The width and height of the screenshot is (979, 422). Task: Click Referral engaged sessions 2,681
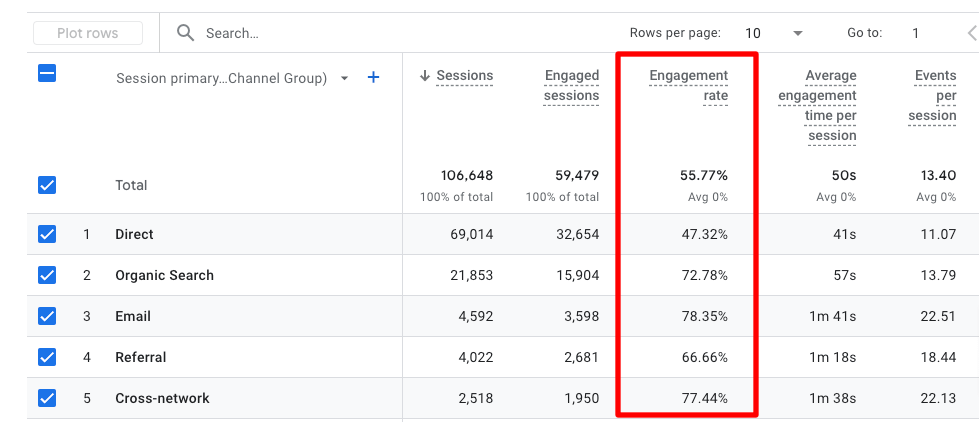(x=580, y=358)
